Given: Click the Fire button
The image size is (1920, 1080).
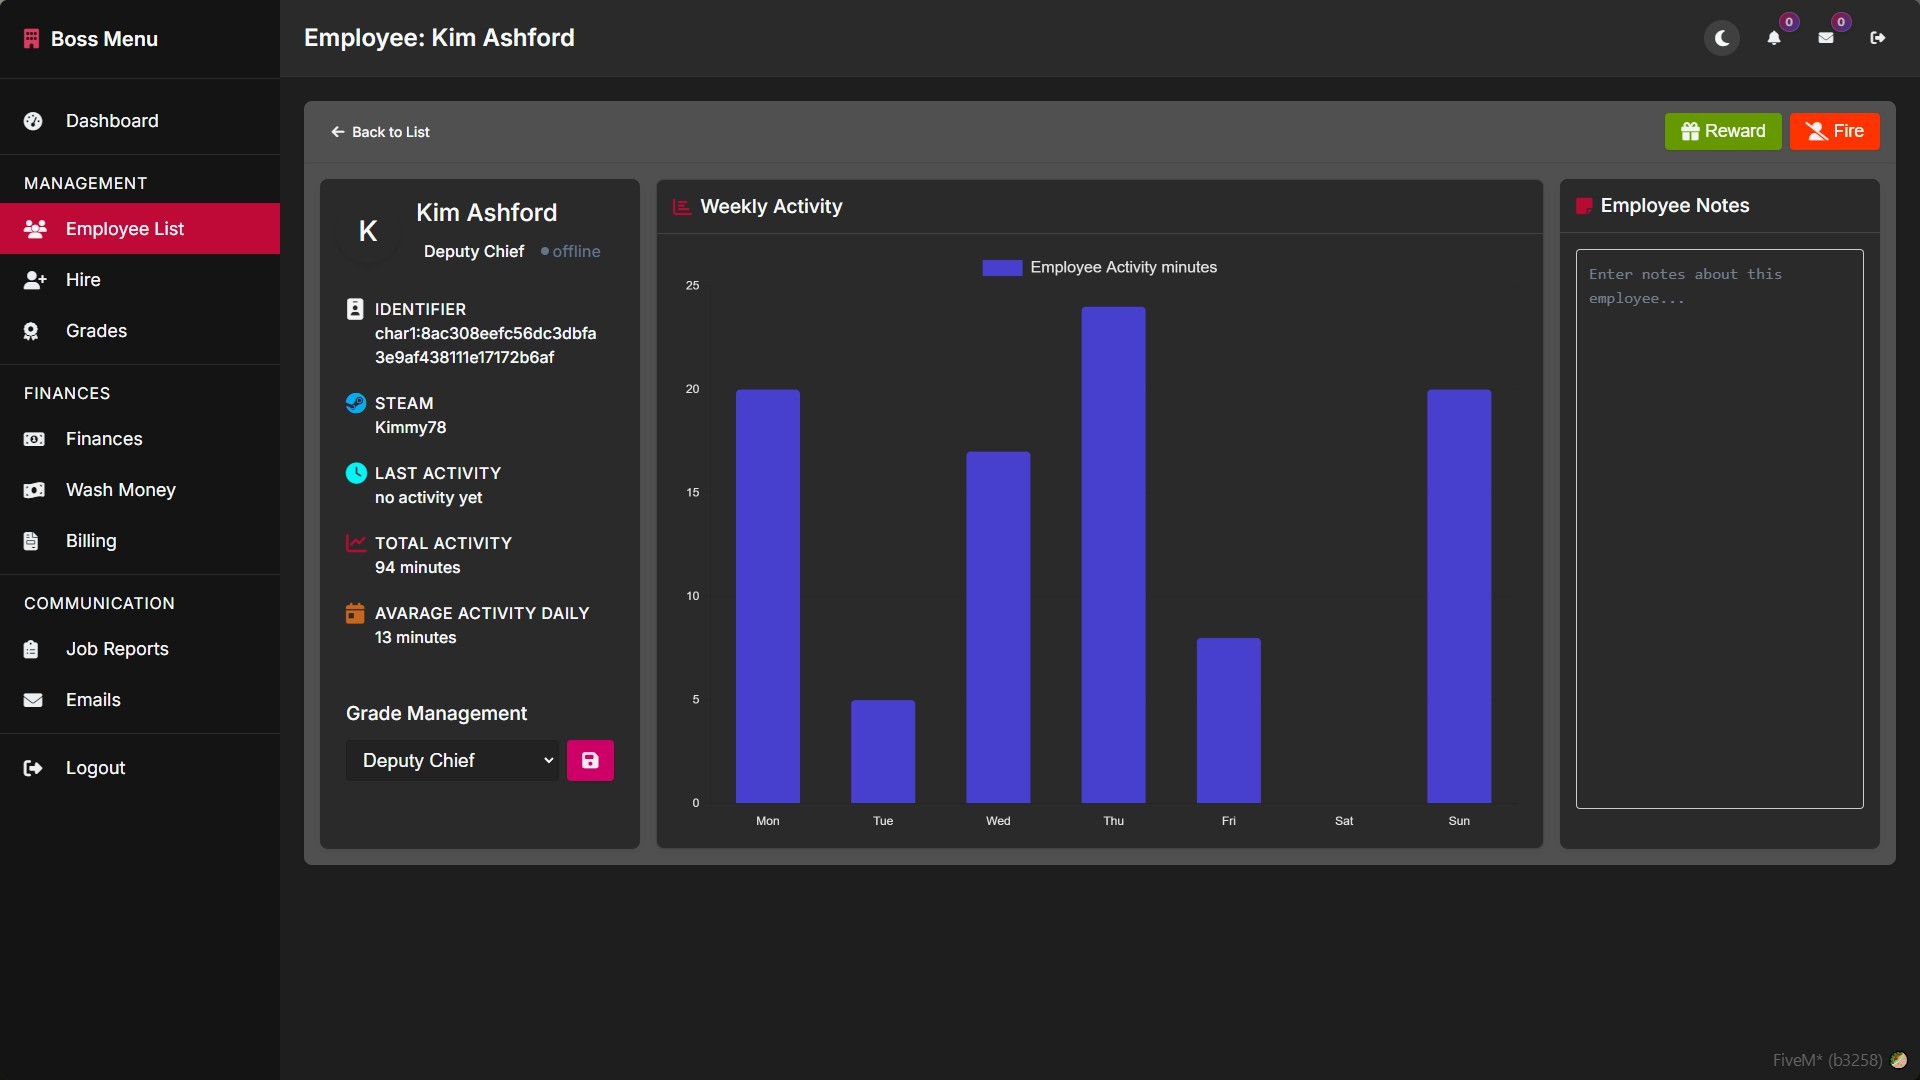Looking at the screenshot, I should point(1835,131).
